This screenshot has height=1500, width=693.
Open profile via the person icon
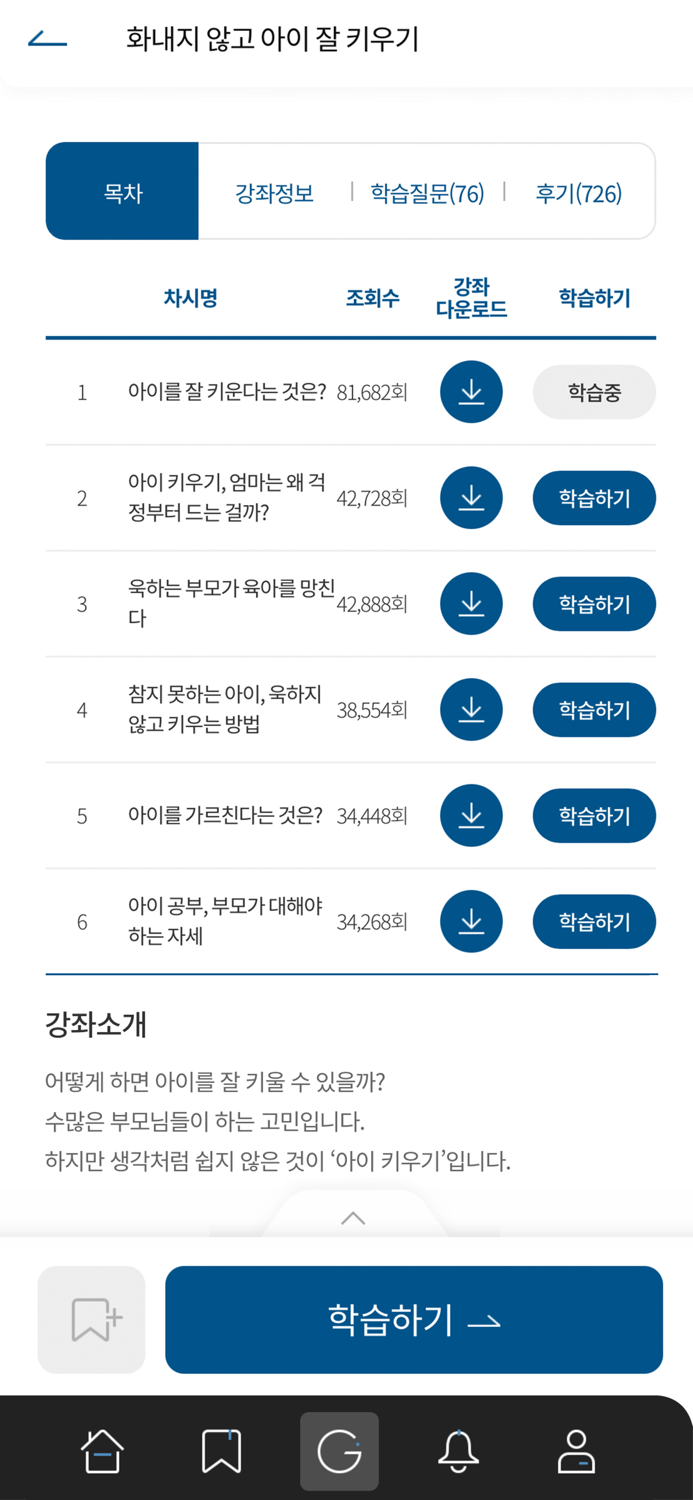coord(576,1451)
